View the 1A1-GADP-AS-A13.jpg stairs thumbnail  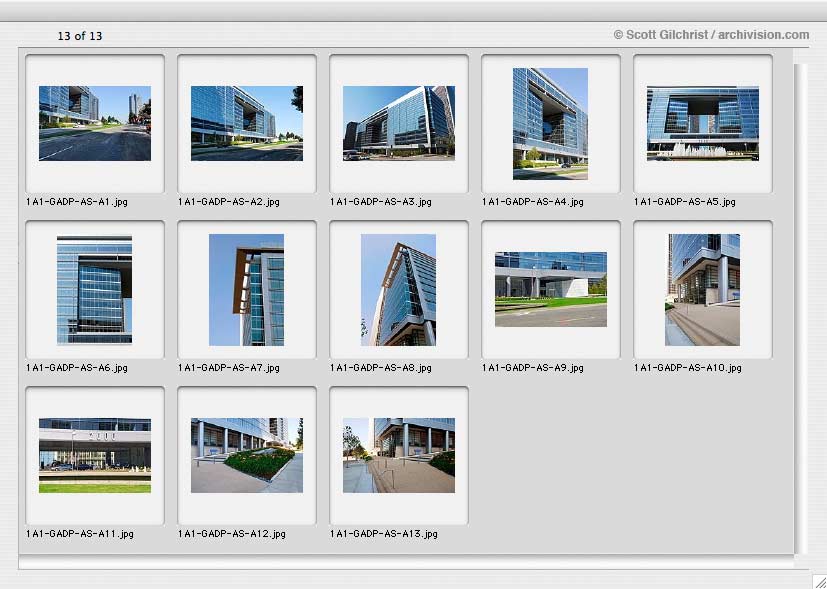[399, 456]
